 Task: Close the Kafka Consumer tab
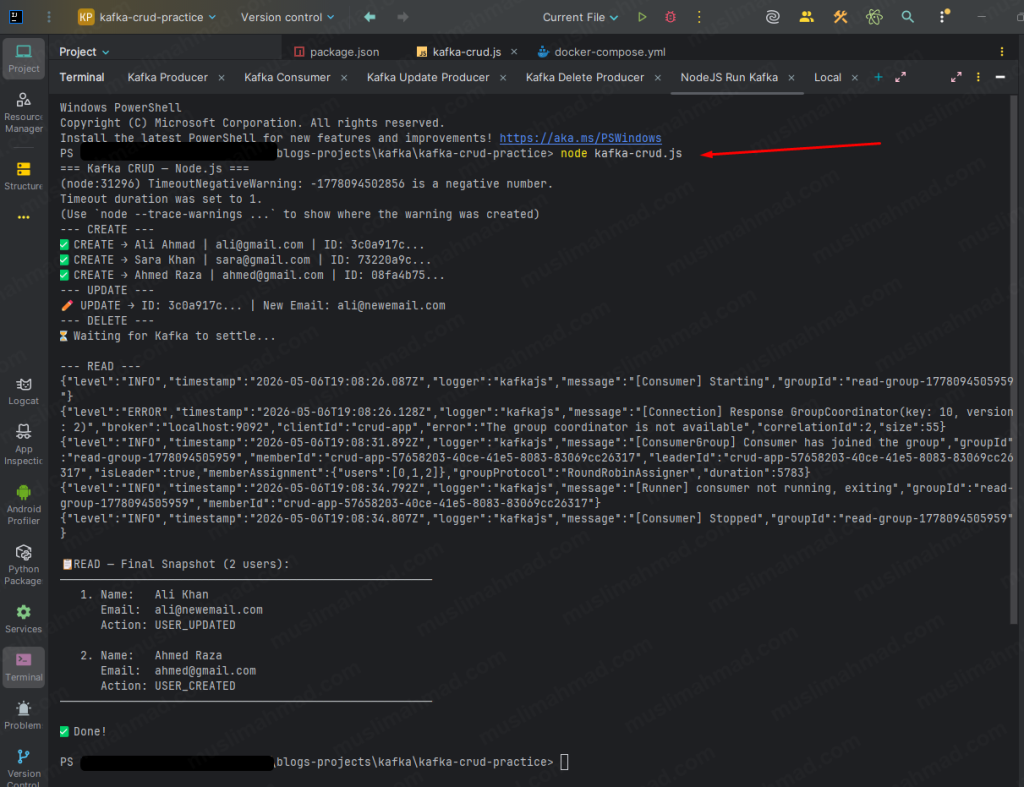344,77
